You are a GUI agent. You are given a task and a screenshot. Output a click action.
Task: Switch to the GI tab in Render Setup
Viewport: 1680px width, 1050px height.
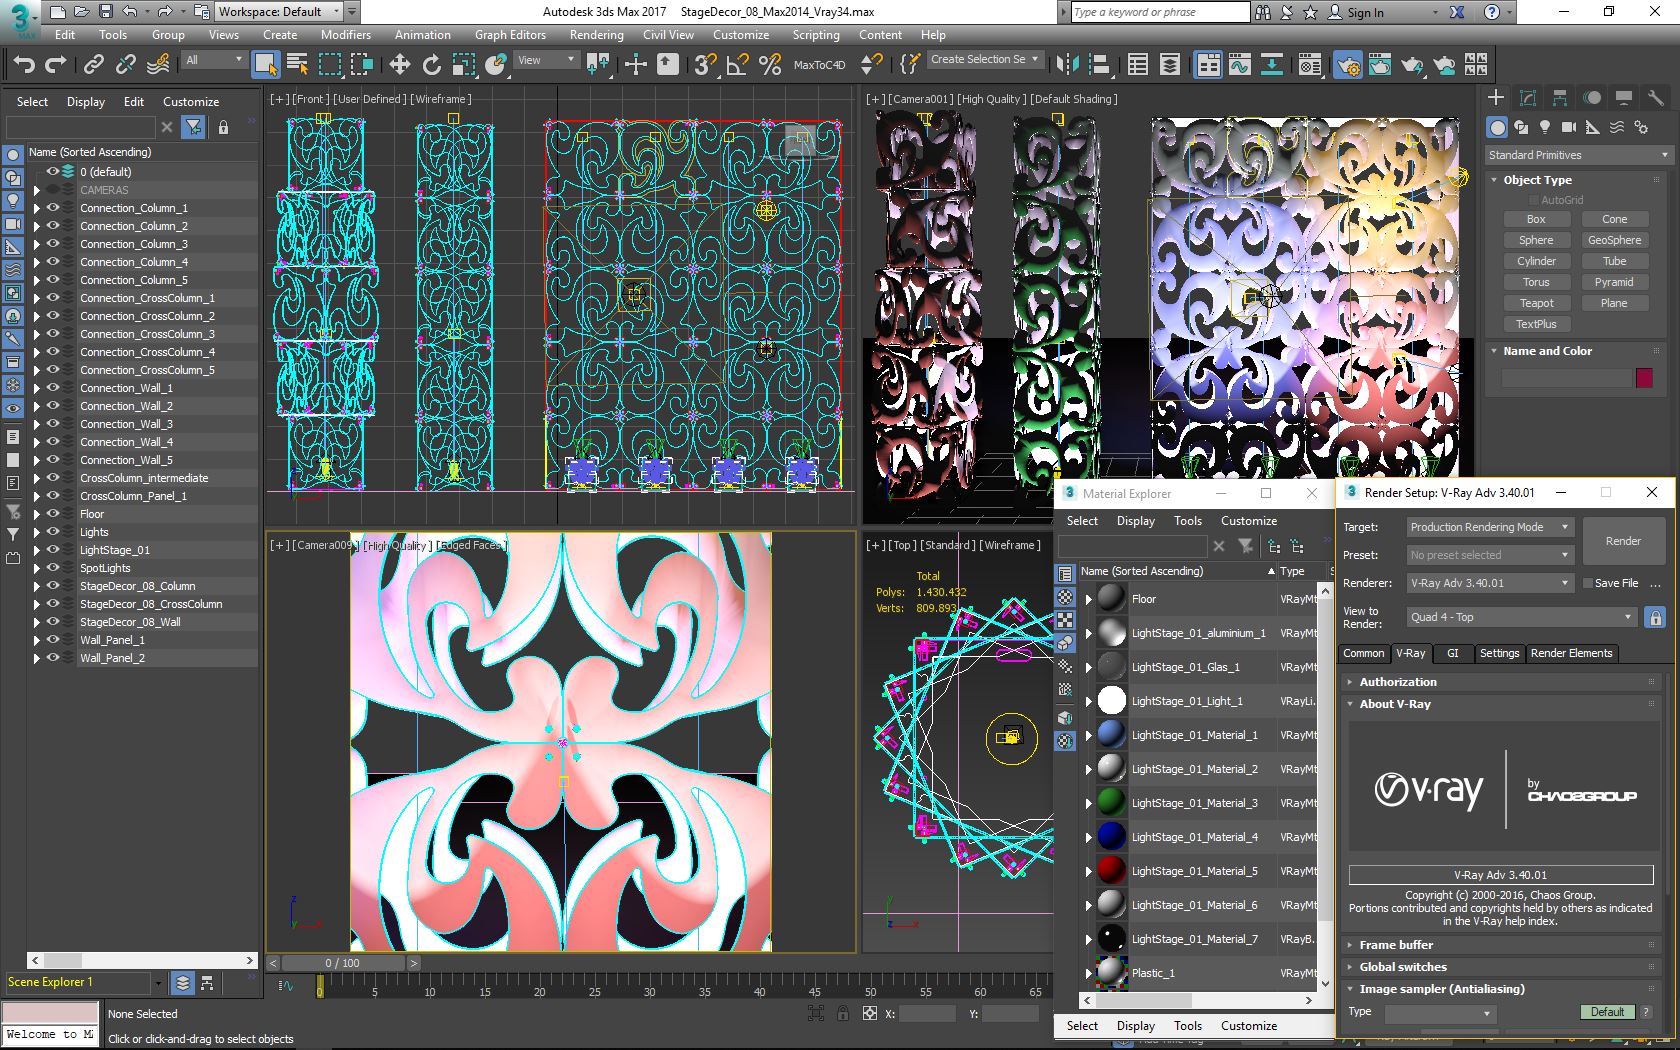[1452, 653]
